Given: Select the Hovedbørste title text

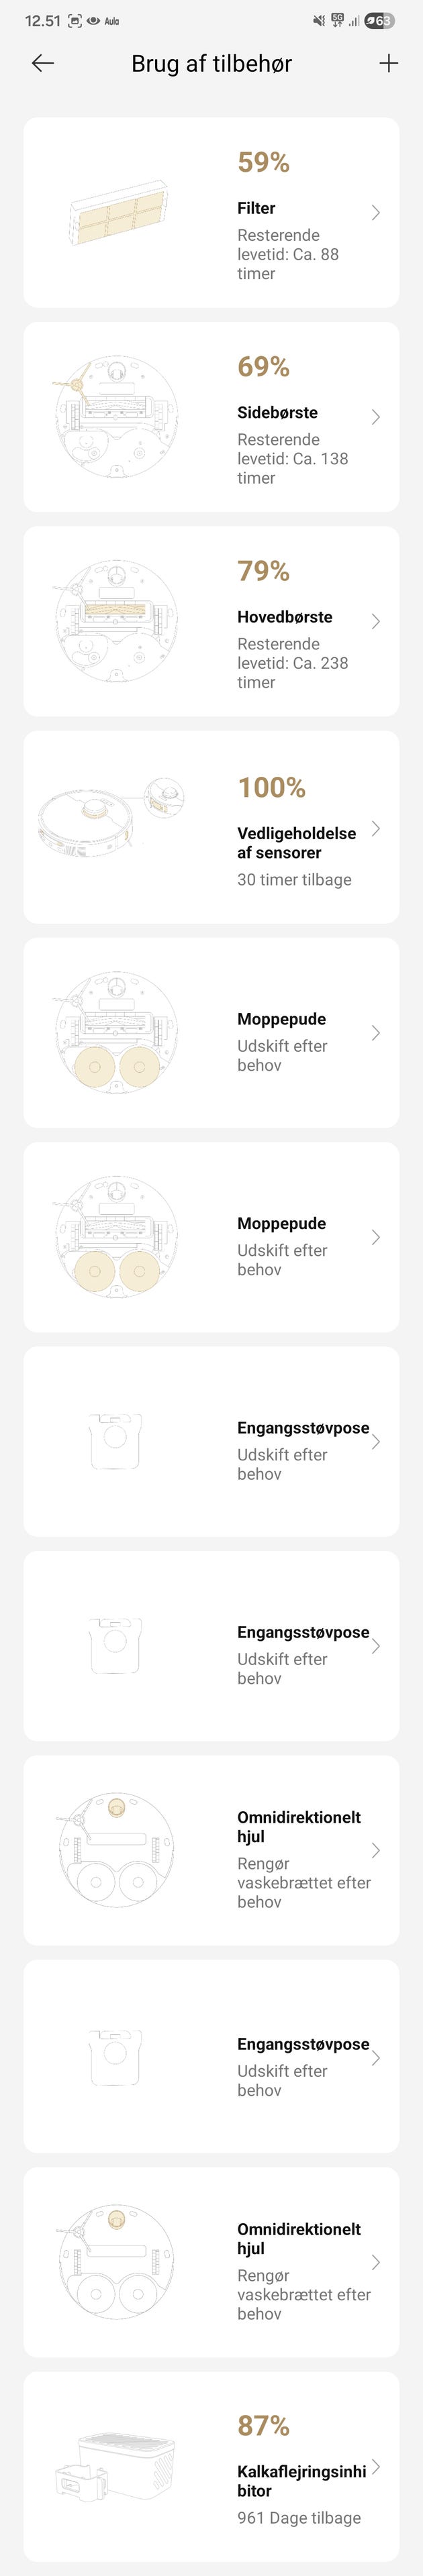Looking at the screenshot, I should pyautogui.click(x=285, y=617).
